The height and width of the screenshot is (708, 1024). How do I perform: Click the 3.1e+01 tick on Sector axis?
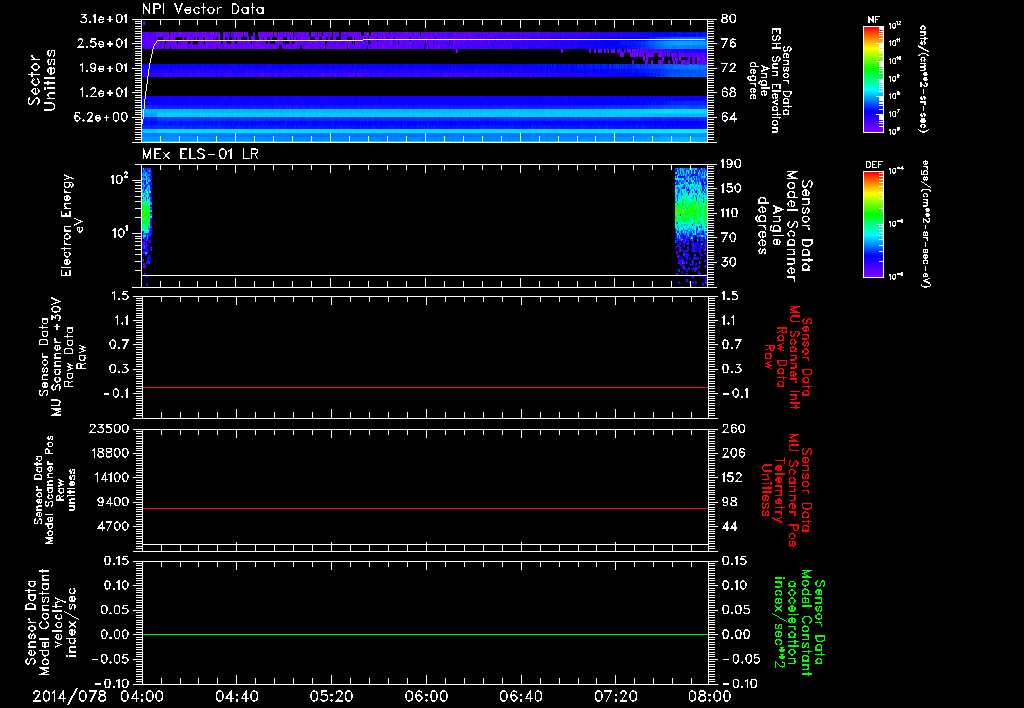click(103, 18)
